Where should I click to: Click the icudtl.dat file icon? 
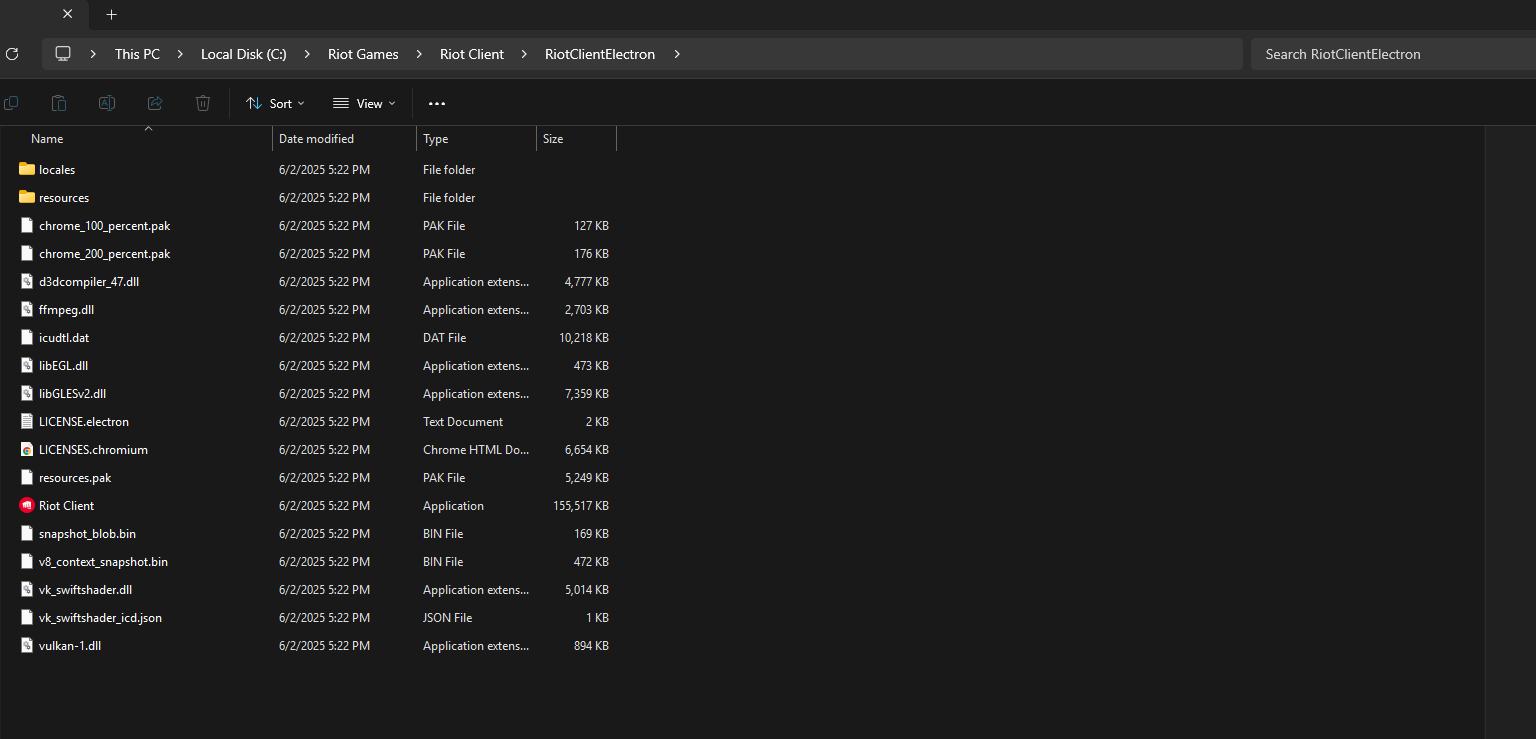click(x=27, y=337)
